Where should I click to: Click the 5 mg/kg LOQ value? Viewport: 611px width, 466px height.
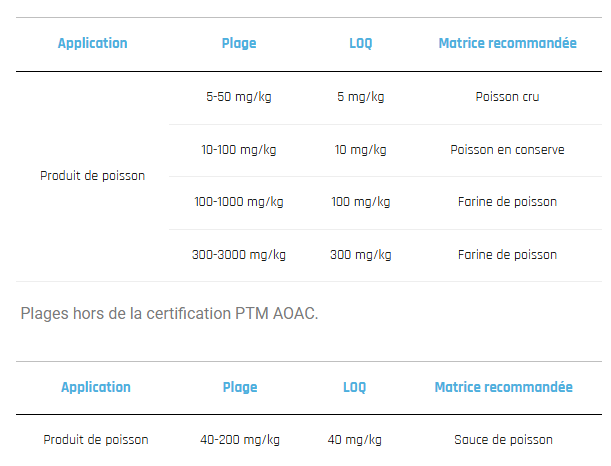(x=360, y=97)
